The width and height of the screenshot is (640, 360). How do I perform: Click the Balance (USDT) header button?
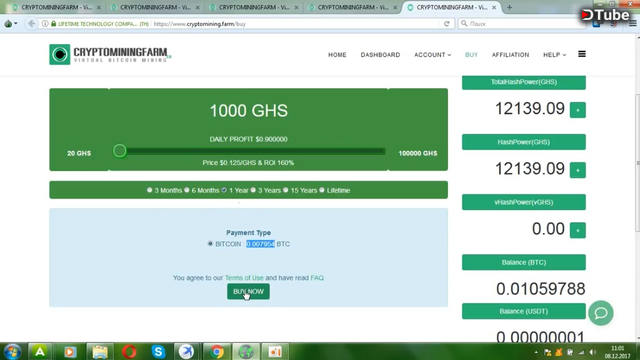(x=524, y=311)
